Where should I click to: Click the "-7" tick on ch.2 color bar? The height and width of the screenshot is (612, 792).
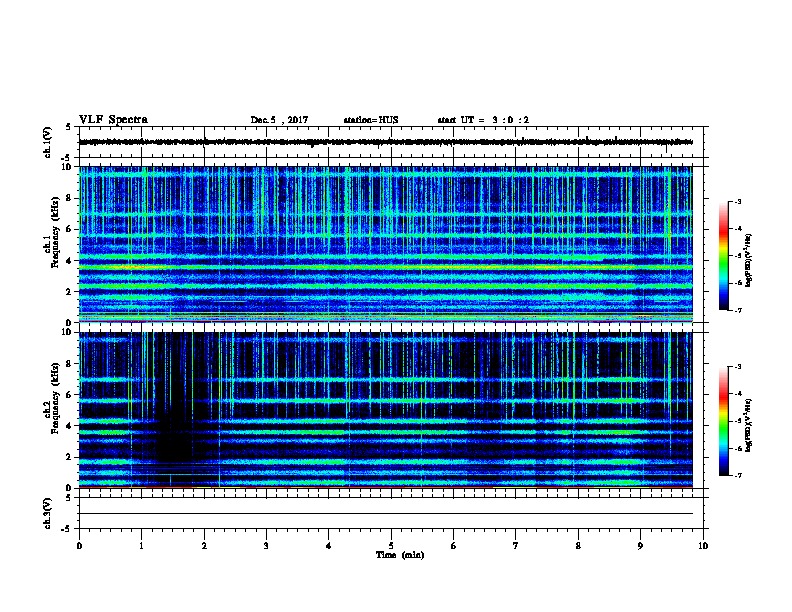(x=738, y=475)
